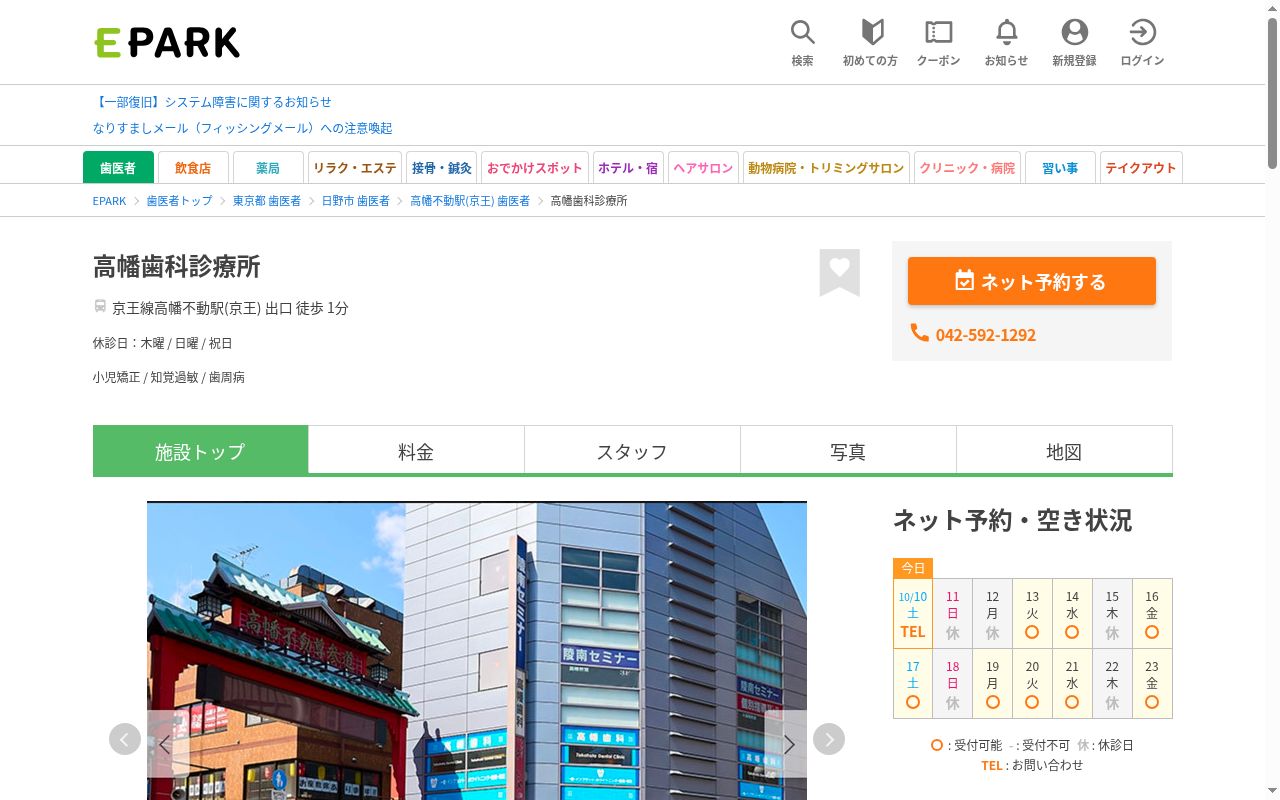The image size is (1280, 800).
Task: Follow the 高幡不動駅(京王) 歯医者 breadcrumb link
Action: tap(470, 201)
